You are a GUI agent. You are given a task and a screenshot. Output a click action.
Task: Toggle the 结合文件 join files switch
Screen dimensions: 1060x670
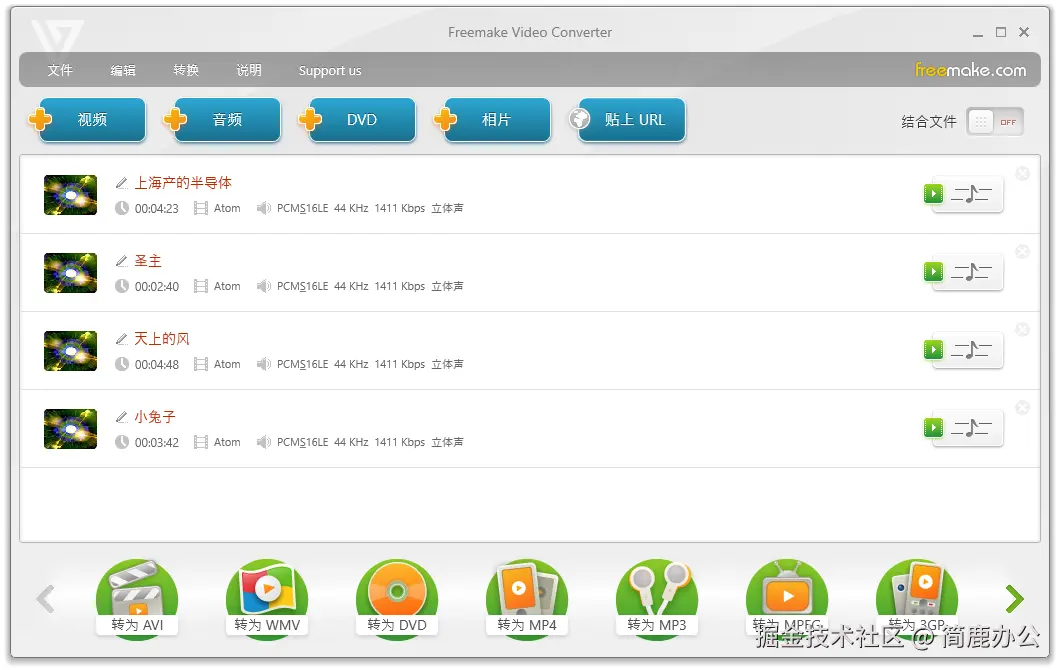pyautogui.click(x=994, y=121)
